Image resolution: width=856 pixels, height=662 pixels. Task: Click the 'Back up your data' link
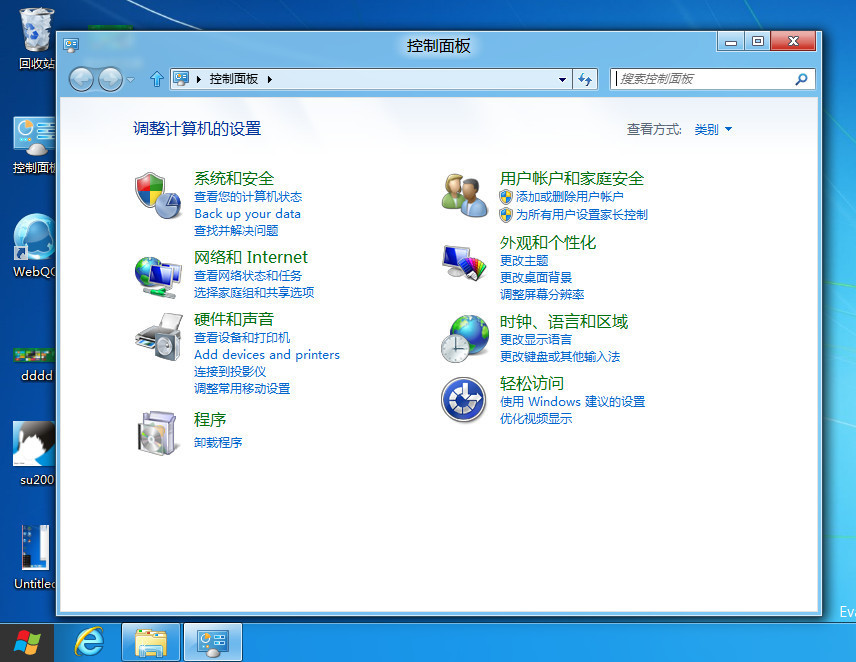247,213
